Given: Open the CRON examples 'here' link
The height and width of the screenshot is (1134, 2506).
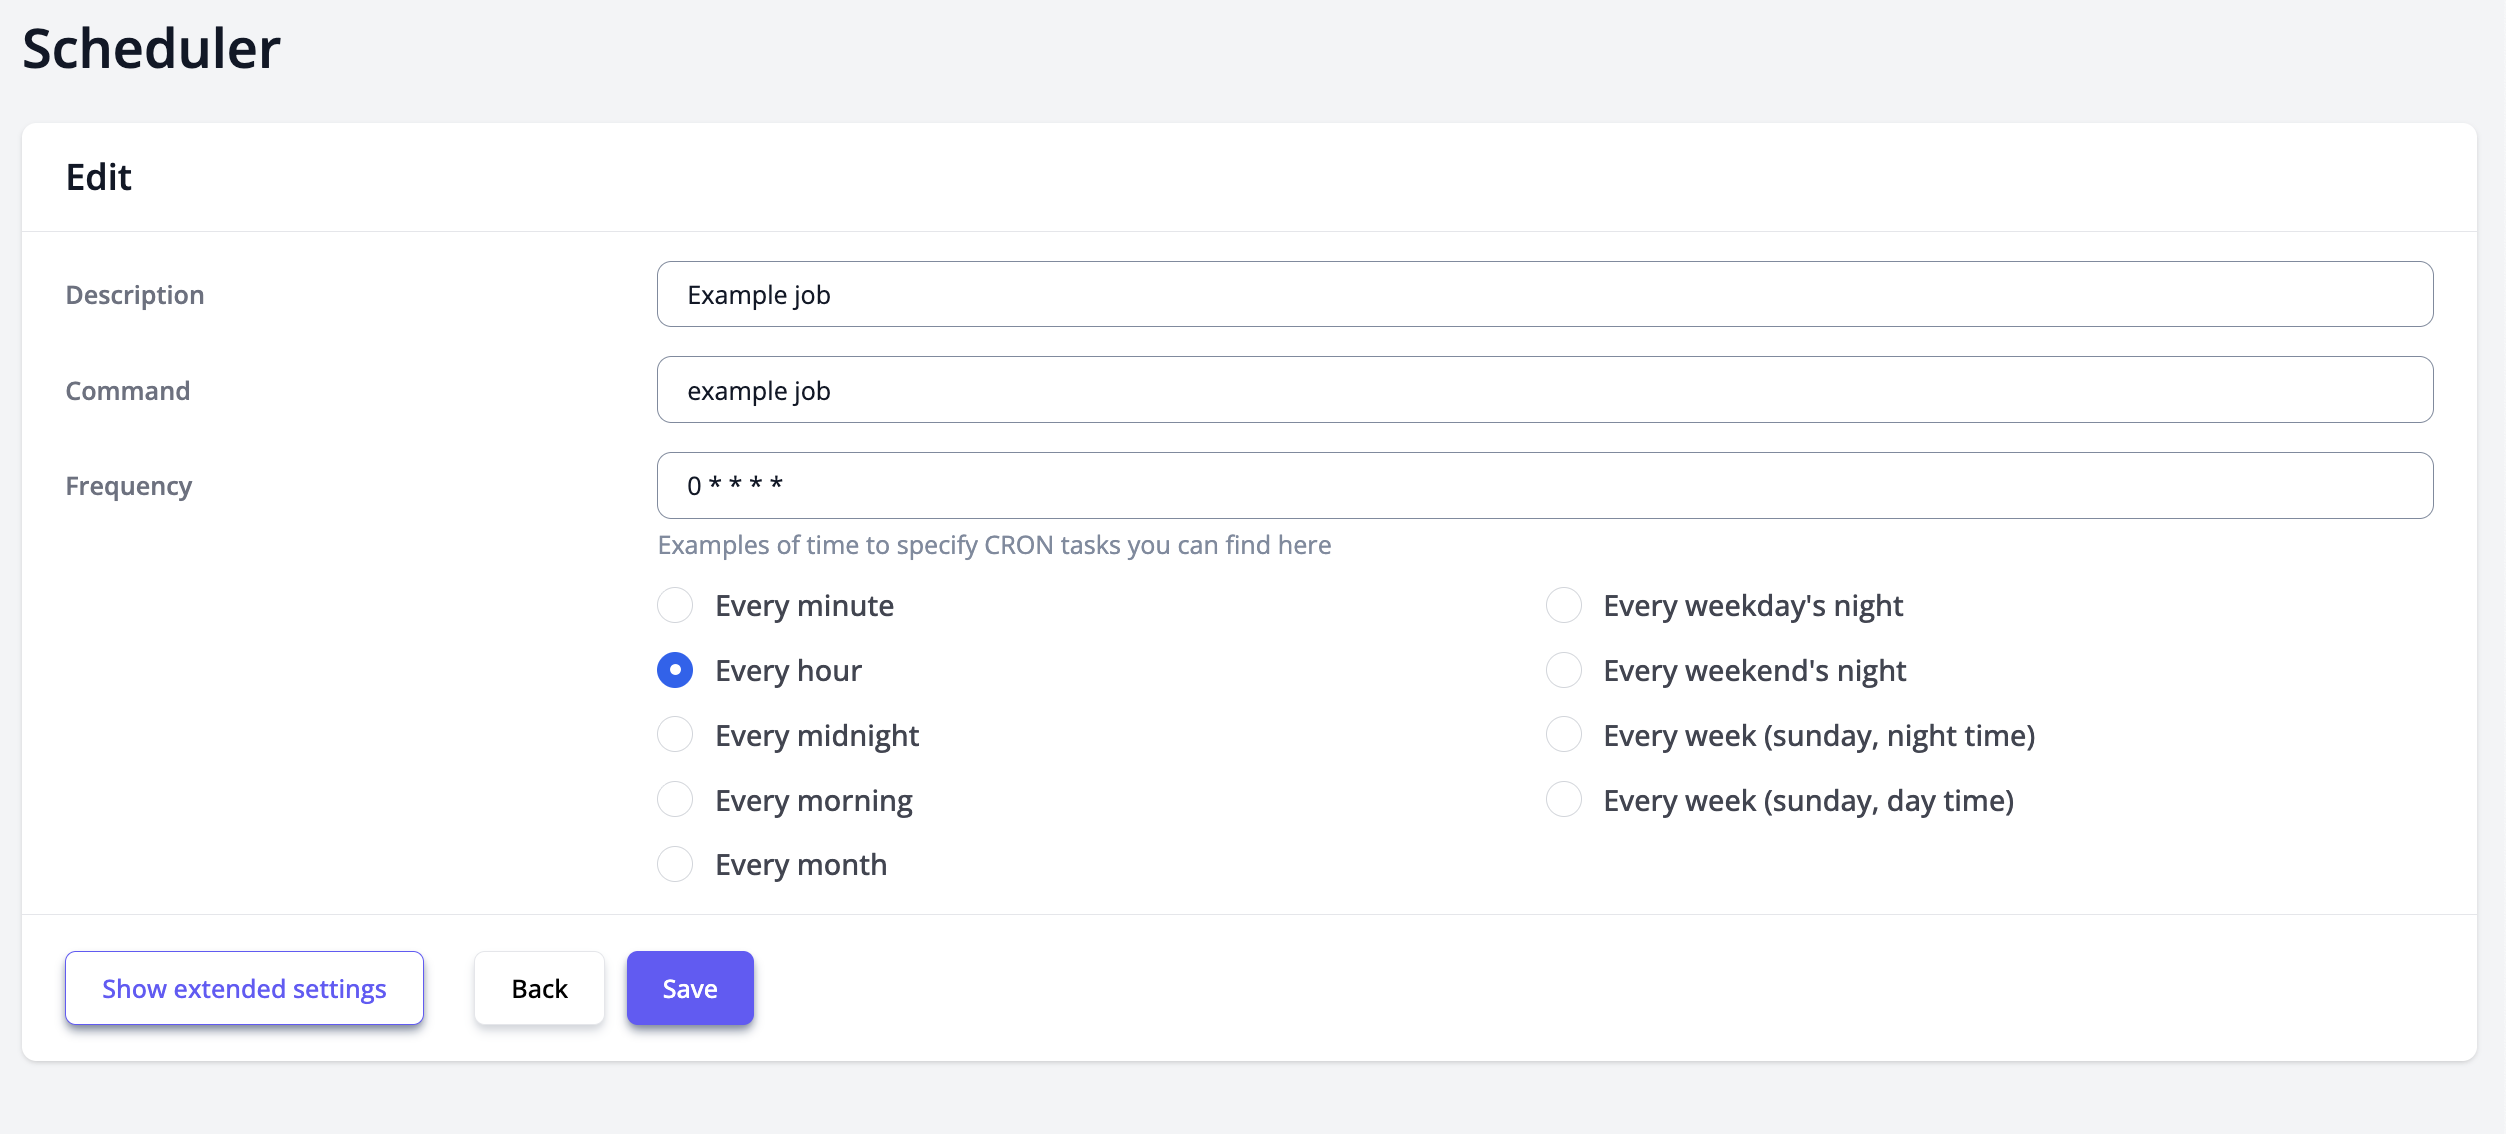Looking at the screenshot, I should [1304, 545].
